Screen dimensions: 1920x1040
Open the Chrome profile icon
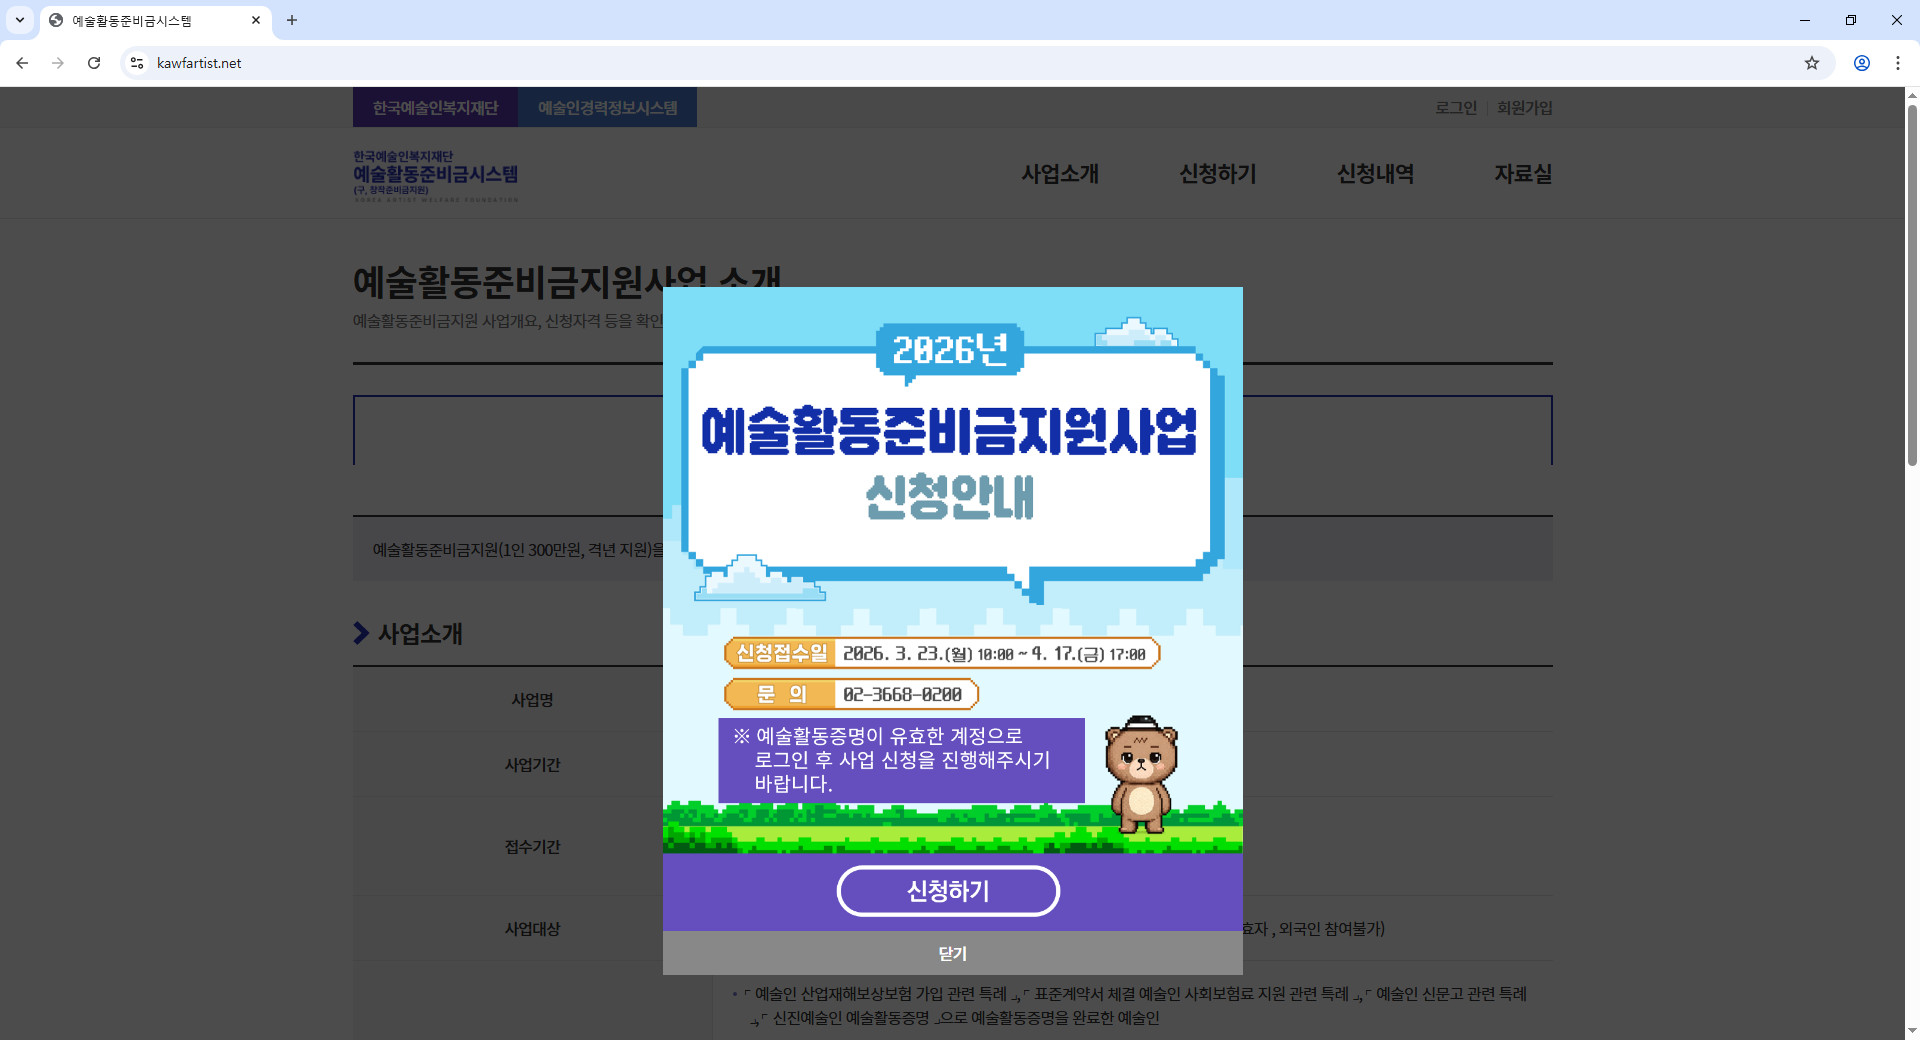point(1862,63)
